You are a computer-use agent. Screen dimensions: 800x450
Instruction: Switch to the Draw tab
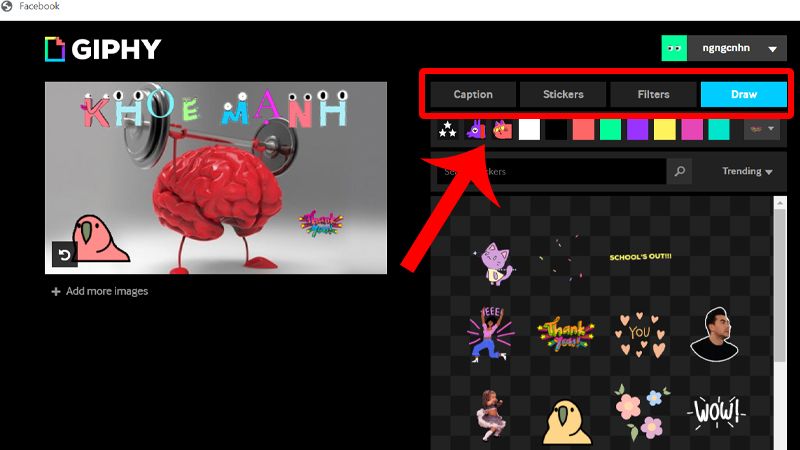coord(743,94)
